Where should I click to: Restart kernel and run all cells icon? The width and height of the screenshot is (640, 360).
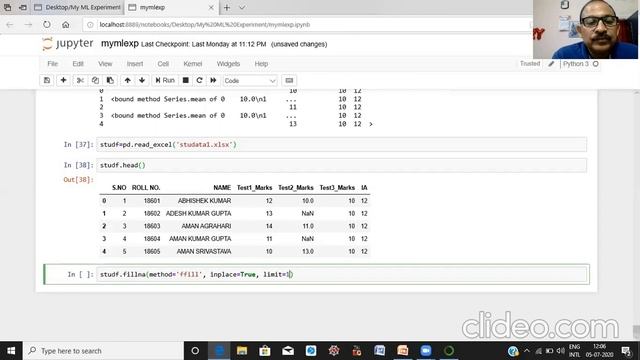pos(213,80)
